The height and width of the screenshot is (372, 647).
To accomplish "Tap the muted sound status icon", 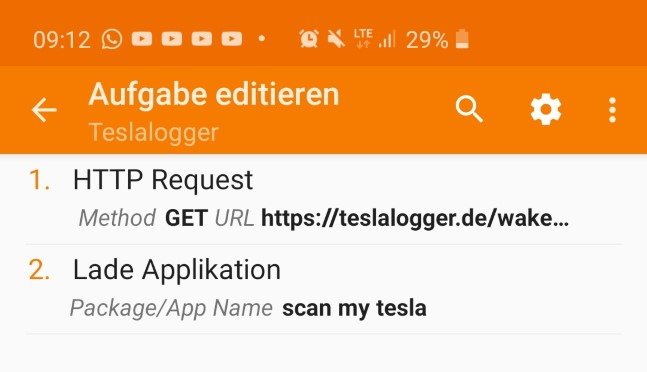I will [x=336, y=39].
